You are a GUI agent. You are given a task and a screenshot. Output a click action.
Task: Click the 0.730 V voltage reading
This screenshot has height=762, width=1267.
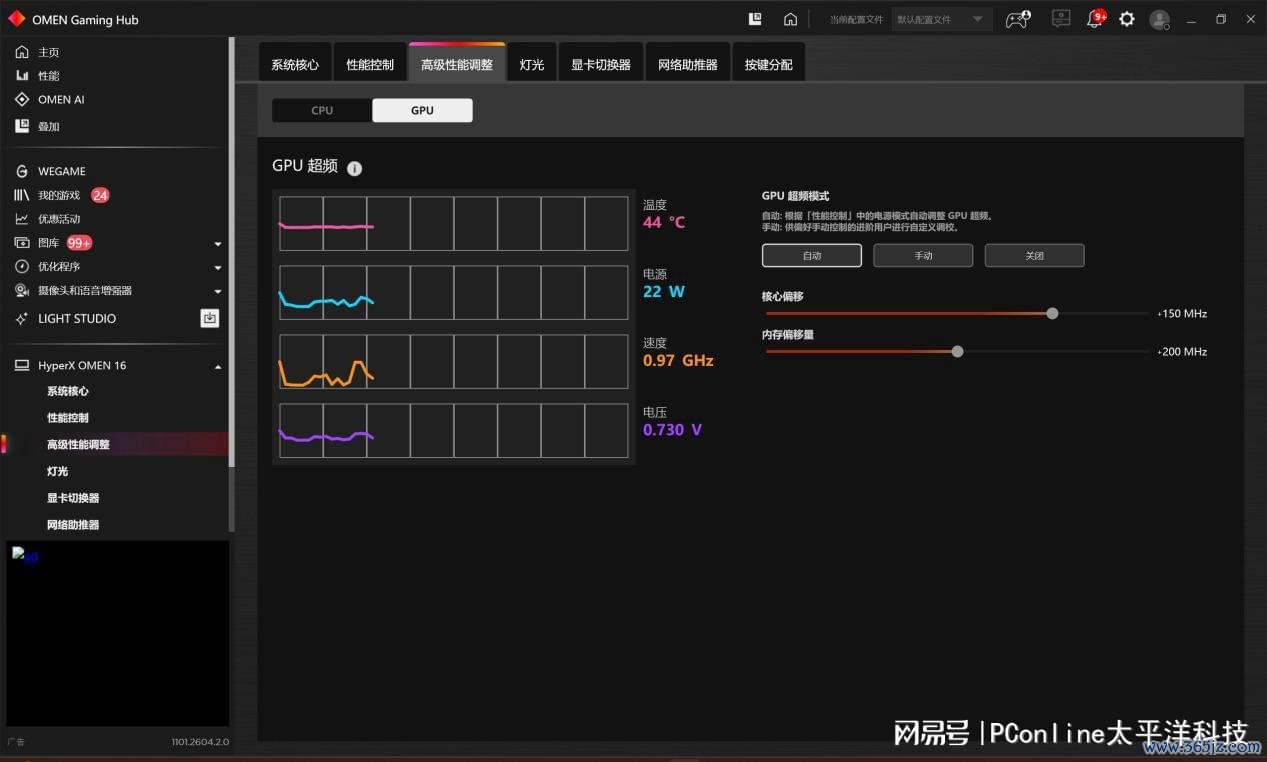point(672,430)
